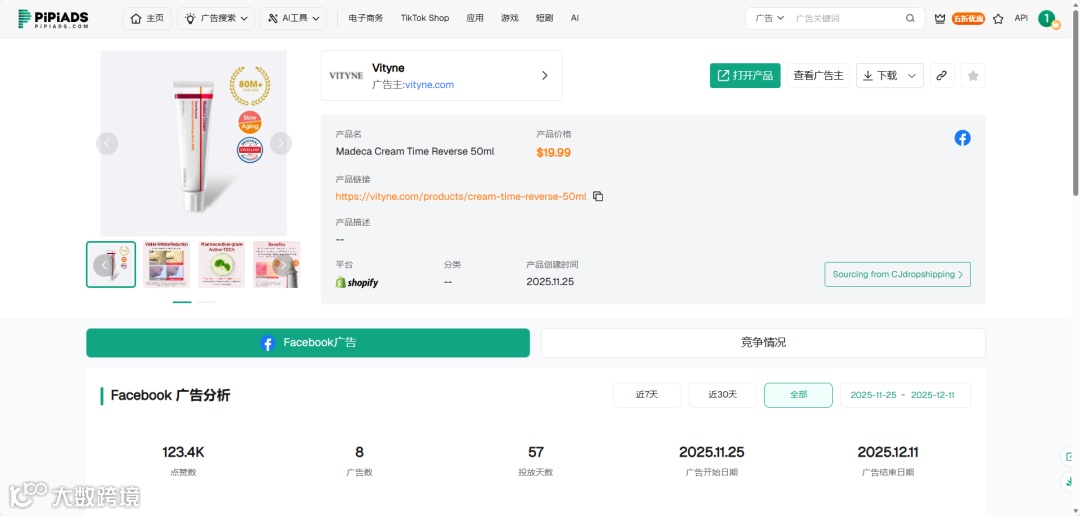This screenshot has height=516, width=1080.
Task: Switch to the Facebook广告 tab
Action: (308, 343)
